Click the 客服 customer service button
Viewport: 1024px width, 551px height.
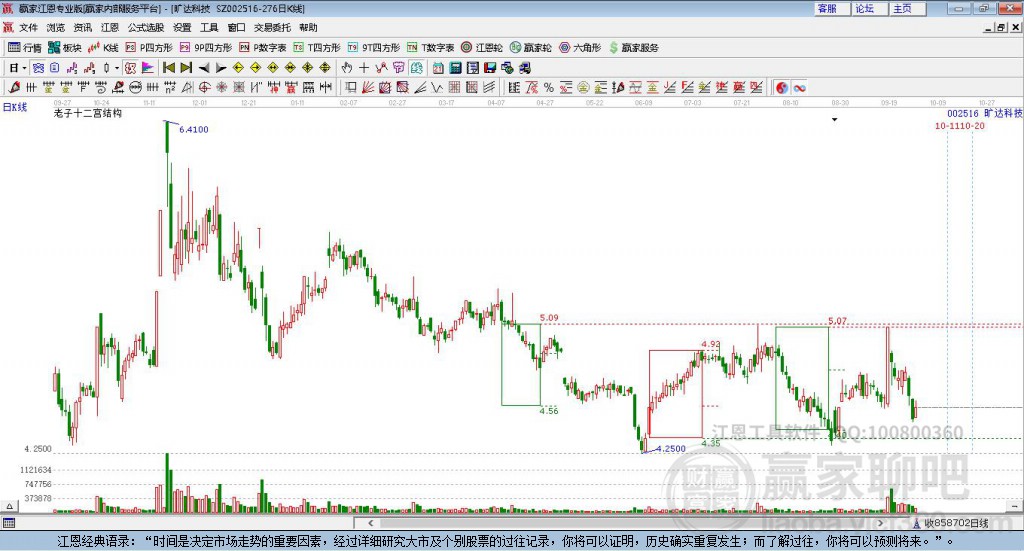coord(832,8)
